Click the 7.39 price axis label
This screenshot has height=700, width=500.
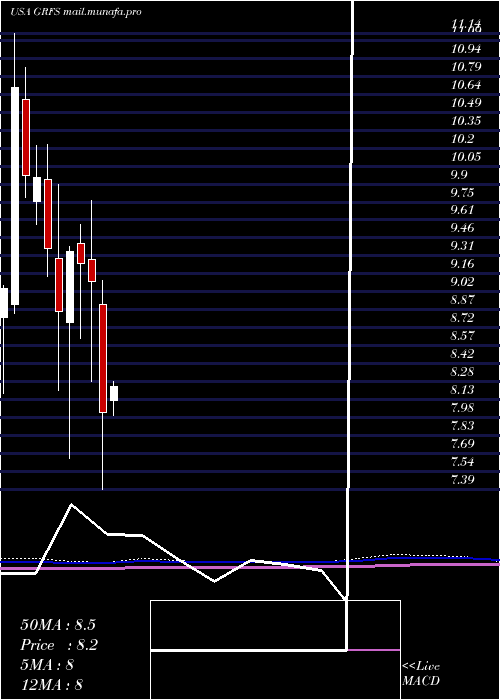coord(462,479)
